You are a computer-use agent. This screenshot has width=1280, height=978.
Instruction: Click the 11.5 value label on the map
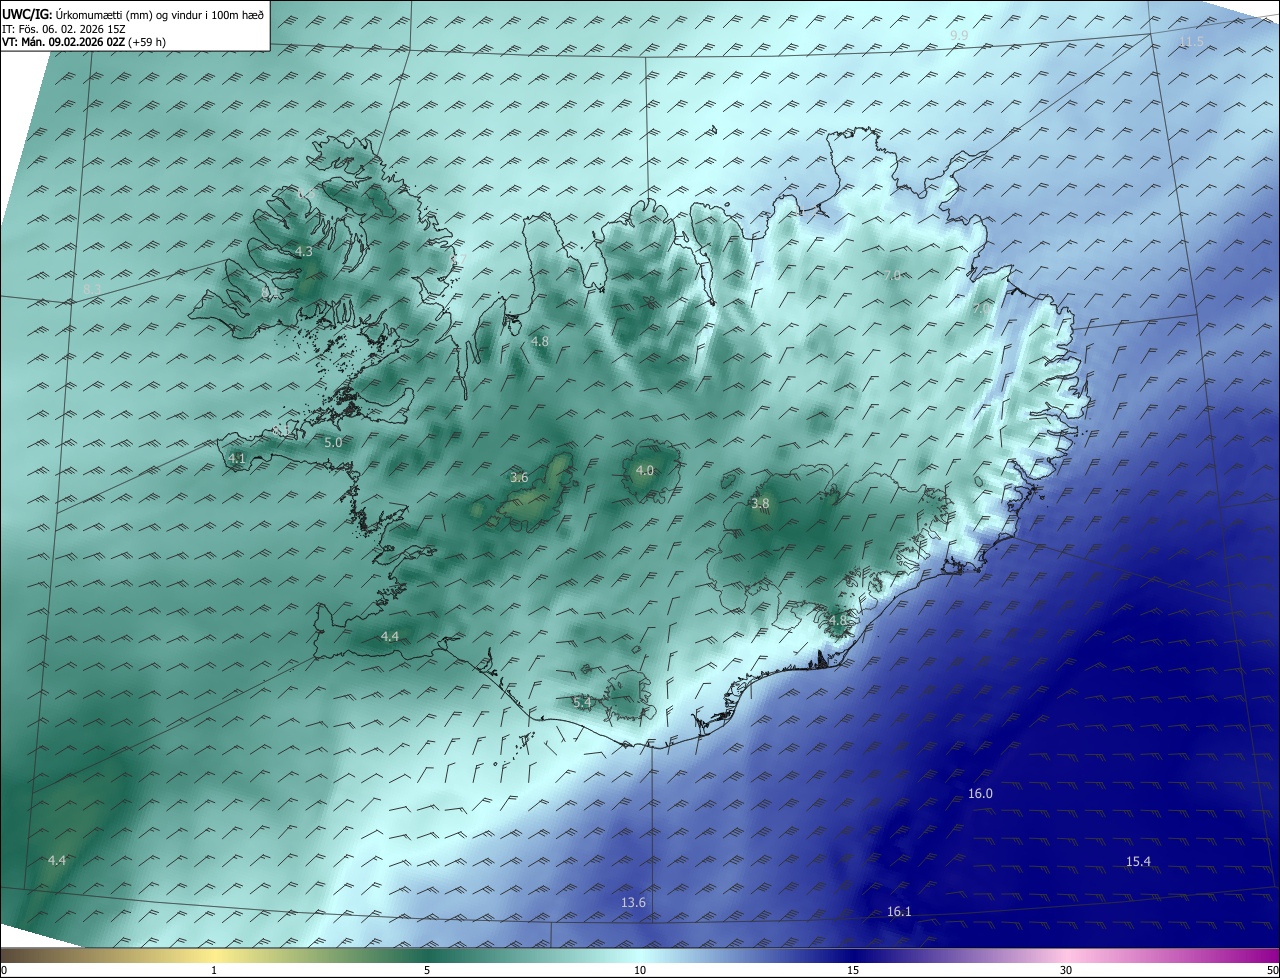tap(1191, 41)
